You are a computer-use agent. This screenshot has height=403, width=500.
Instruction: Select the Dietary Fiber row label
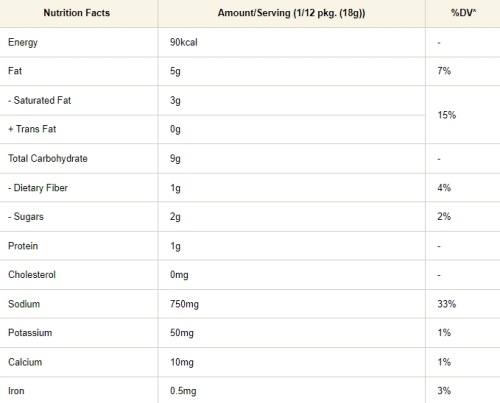38,188
